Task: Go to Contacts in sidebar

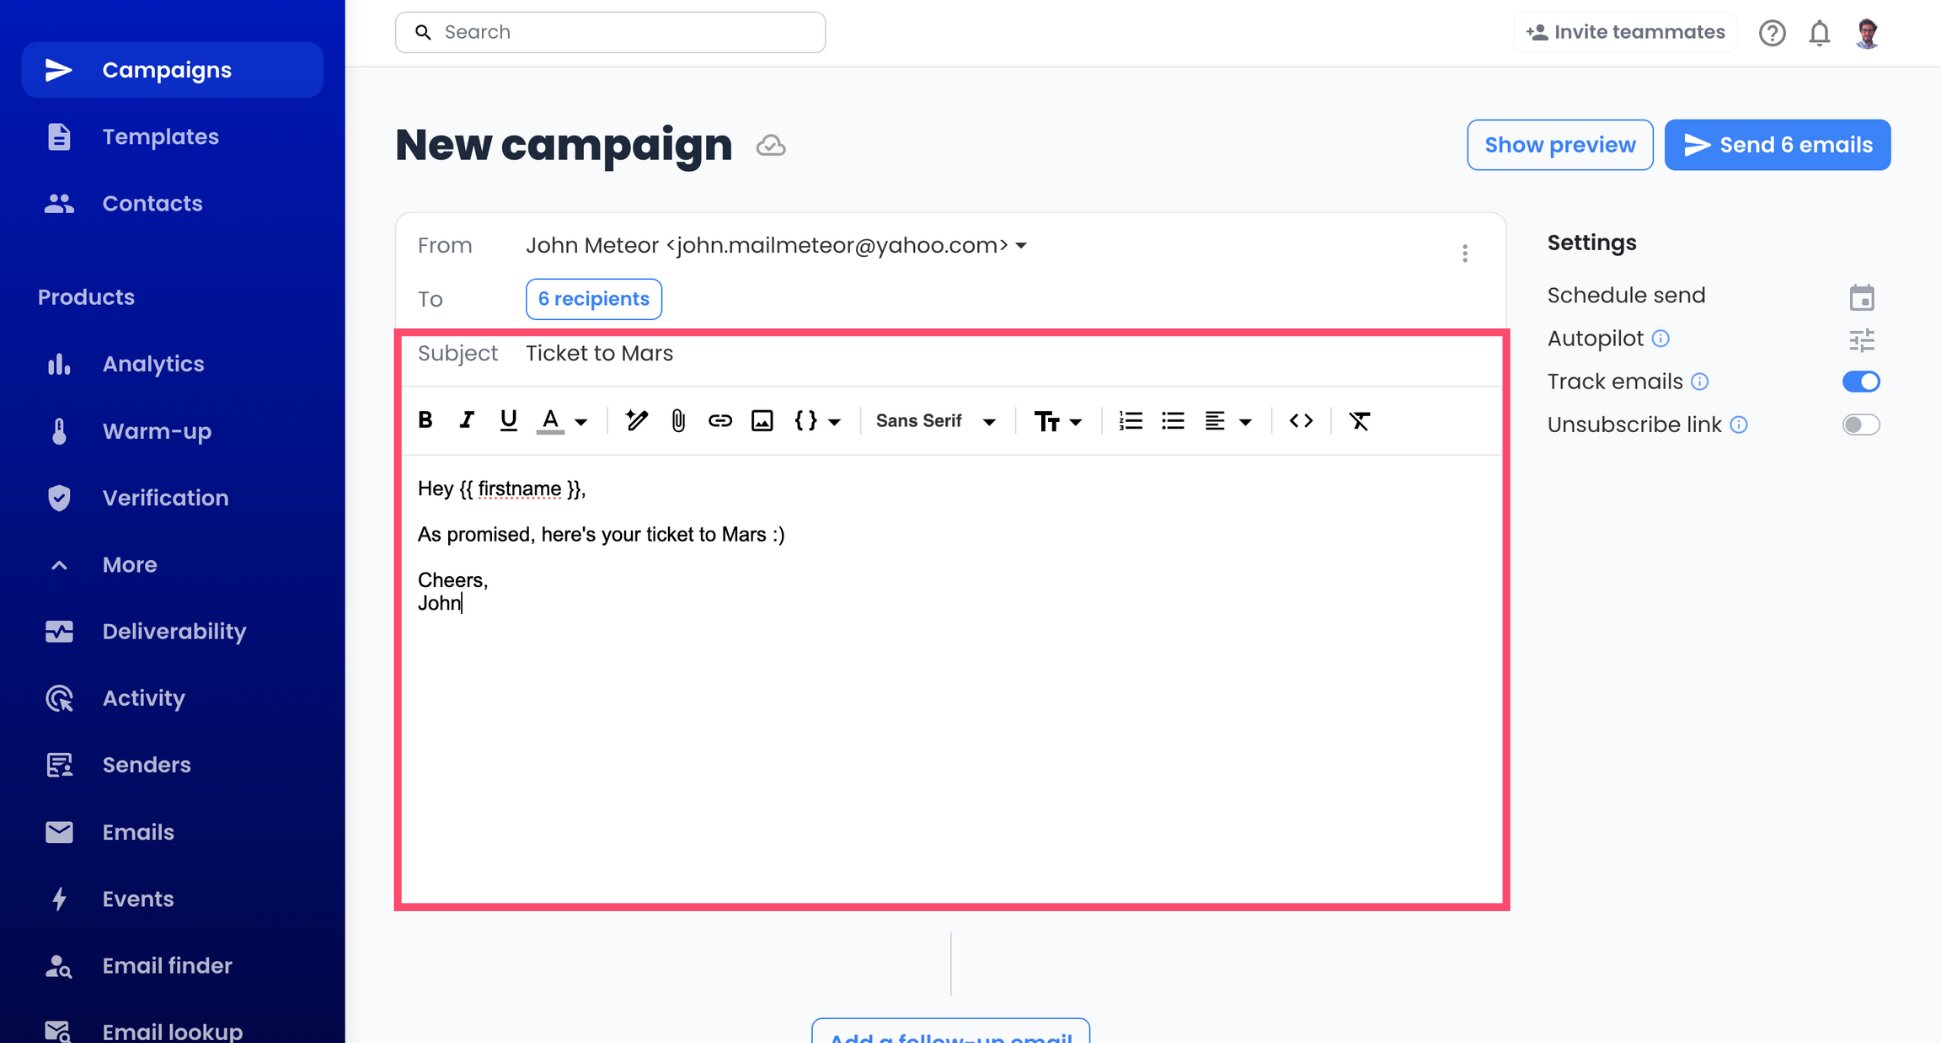Action: (152, 204)
